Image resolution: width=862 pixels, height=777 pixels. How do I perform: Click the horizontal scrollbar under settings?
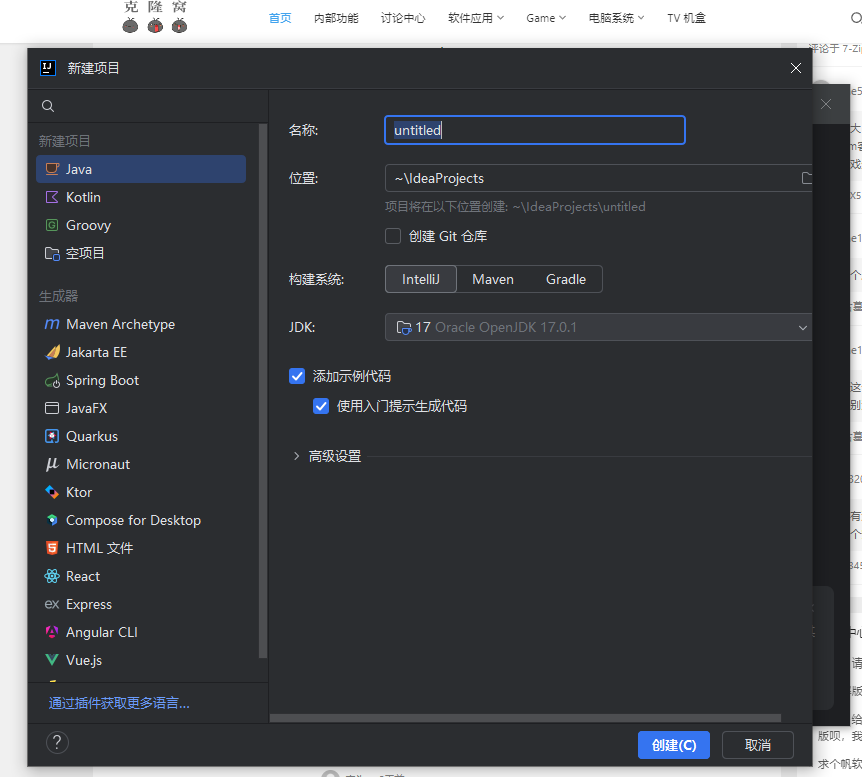[x=525, y=718]
